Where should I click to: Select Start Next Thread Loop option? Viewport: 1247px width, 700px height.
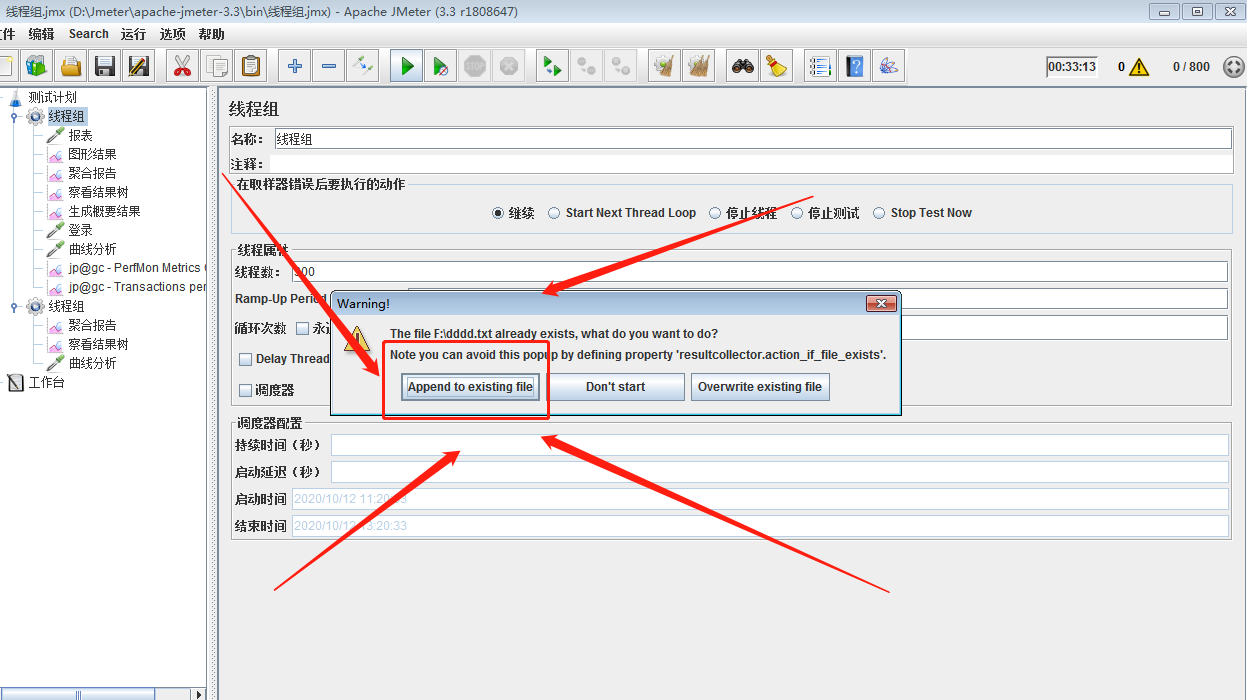pos(554,213)
